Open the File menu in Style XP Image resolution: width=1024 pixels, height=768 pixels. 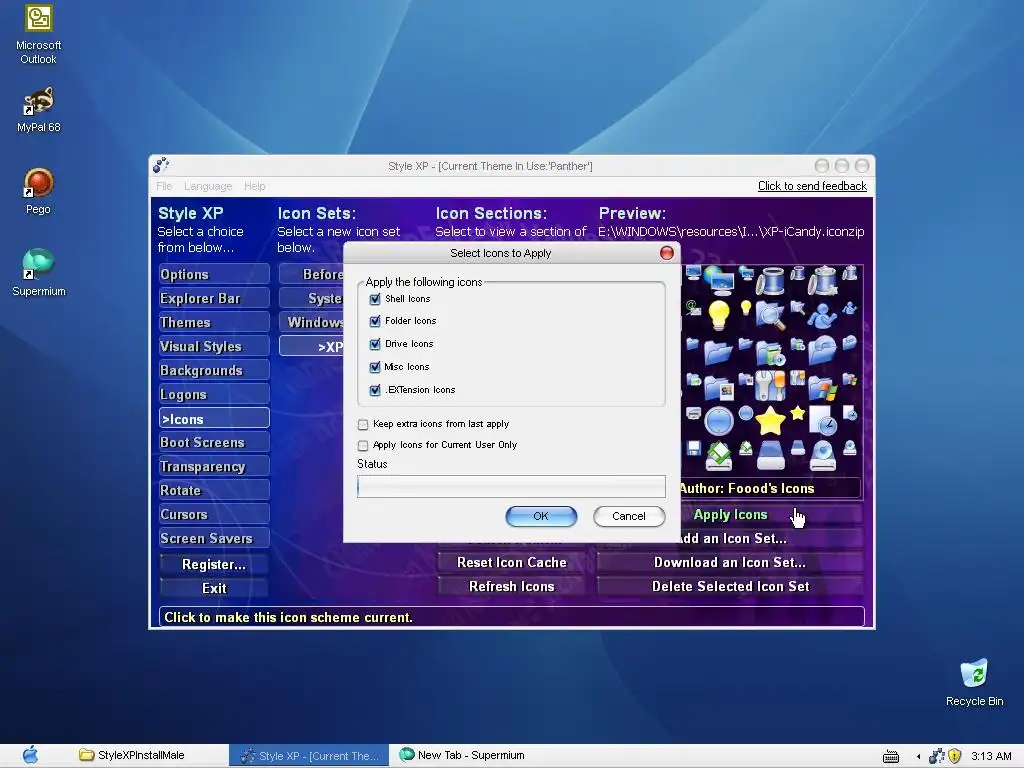click(x=164, y=186)
